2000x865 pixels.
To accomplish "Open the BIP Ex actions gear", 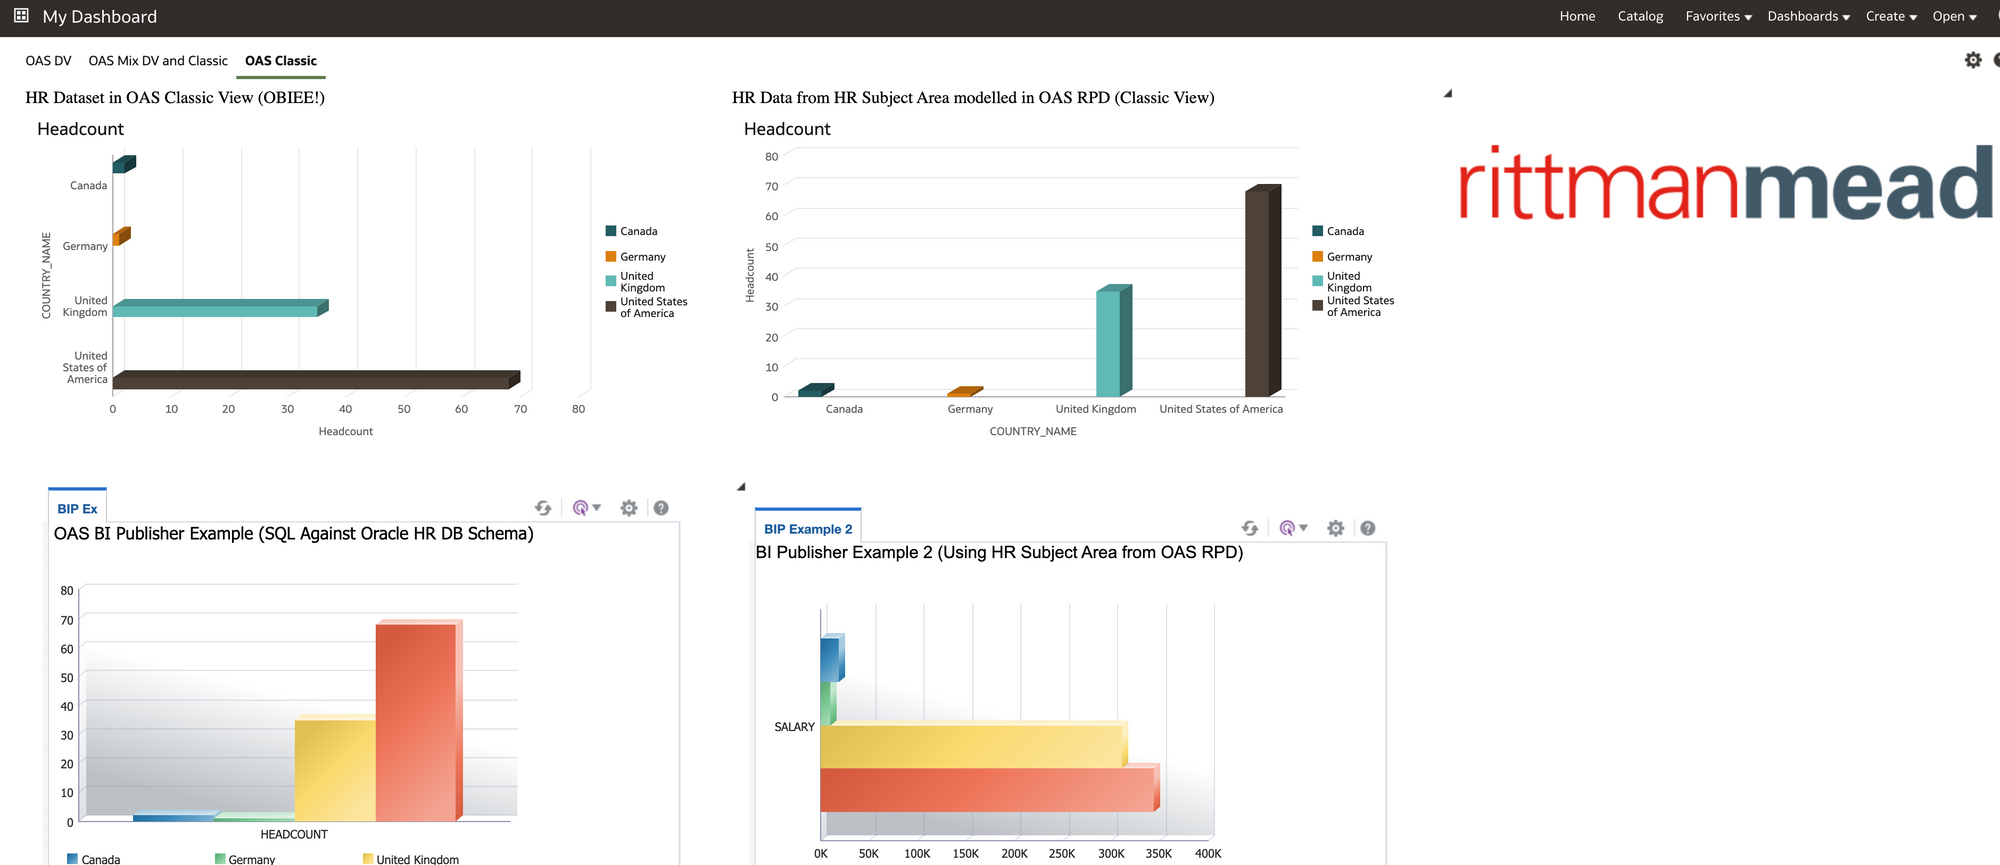I will click(x=629, y=508).
